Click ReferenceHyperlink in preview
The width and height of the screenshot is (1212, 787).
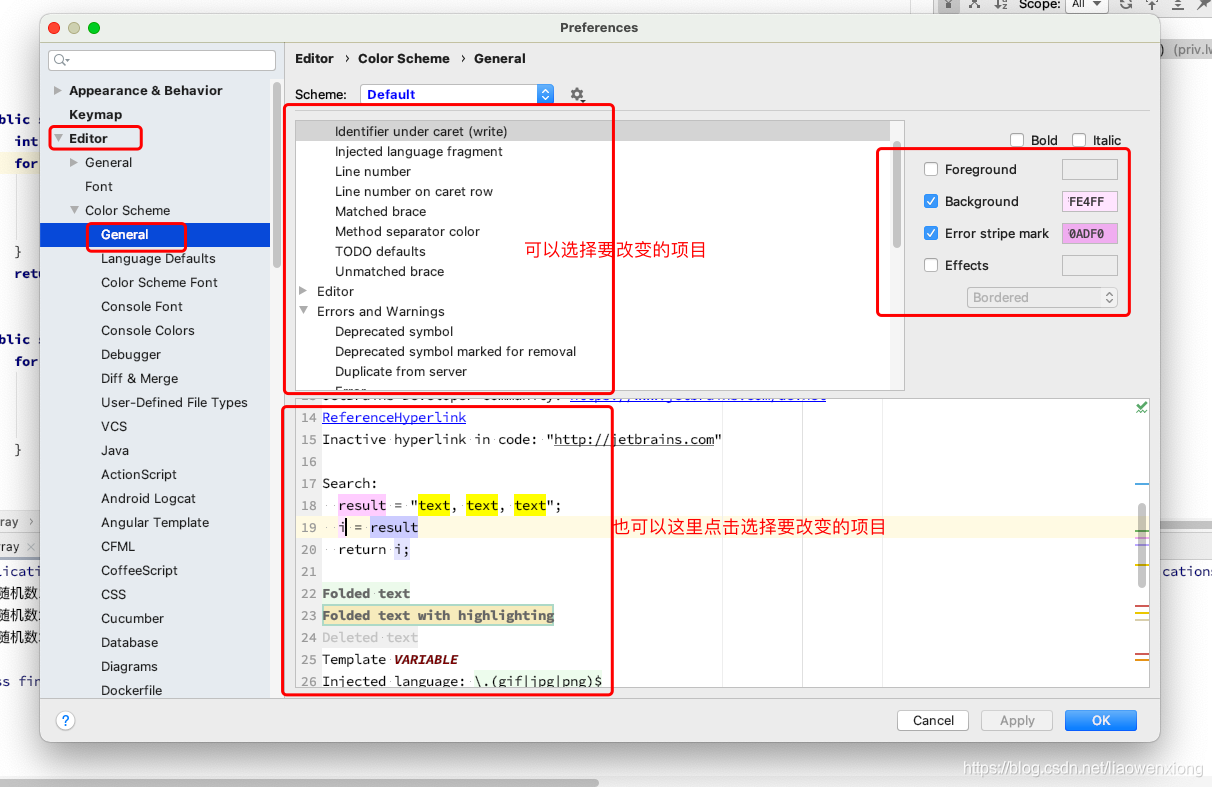pyautogui.click(x=394, y=417)
